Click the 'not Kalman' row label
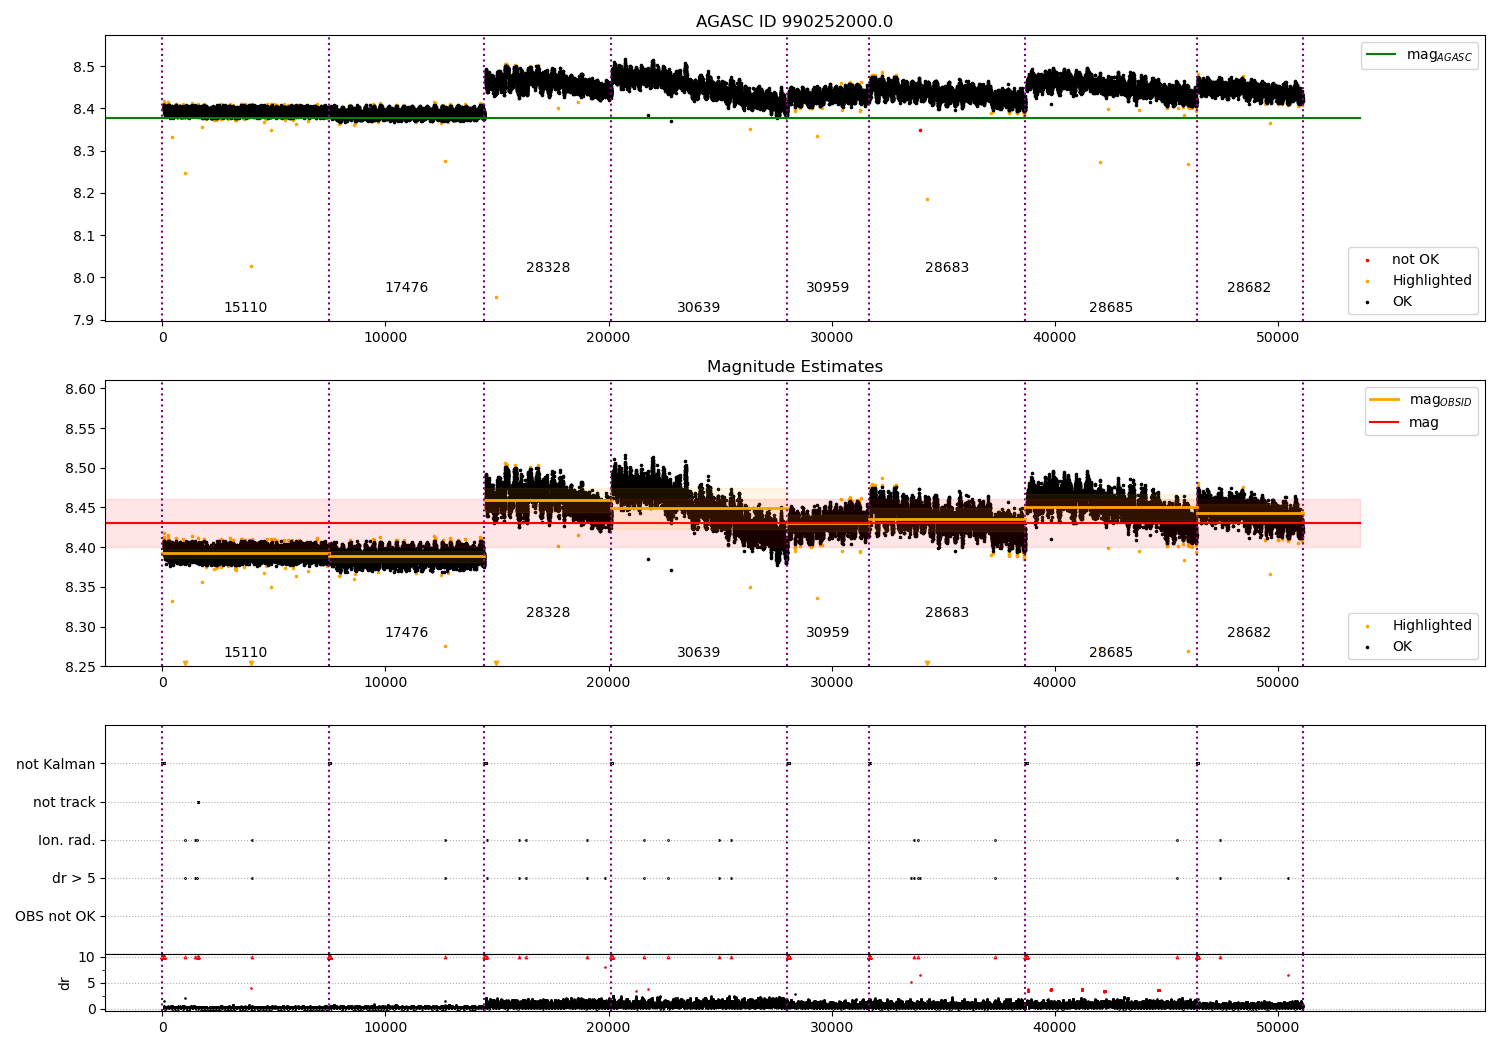Viewport: 1500px width, 1050px height. [x=56, y=765]
